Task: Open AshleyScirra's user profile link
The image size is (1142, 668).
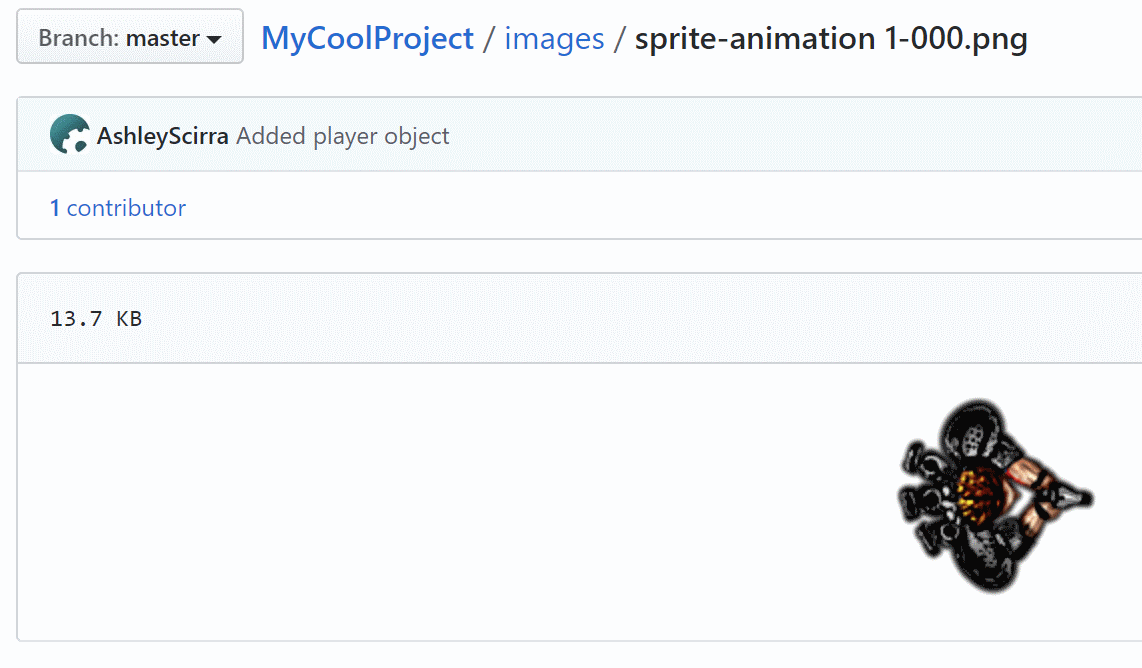Action: coord(162,136)
